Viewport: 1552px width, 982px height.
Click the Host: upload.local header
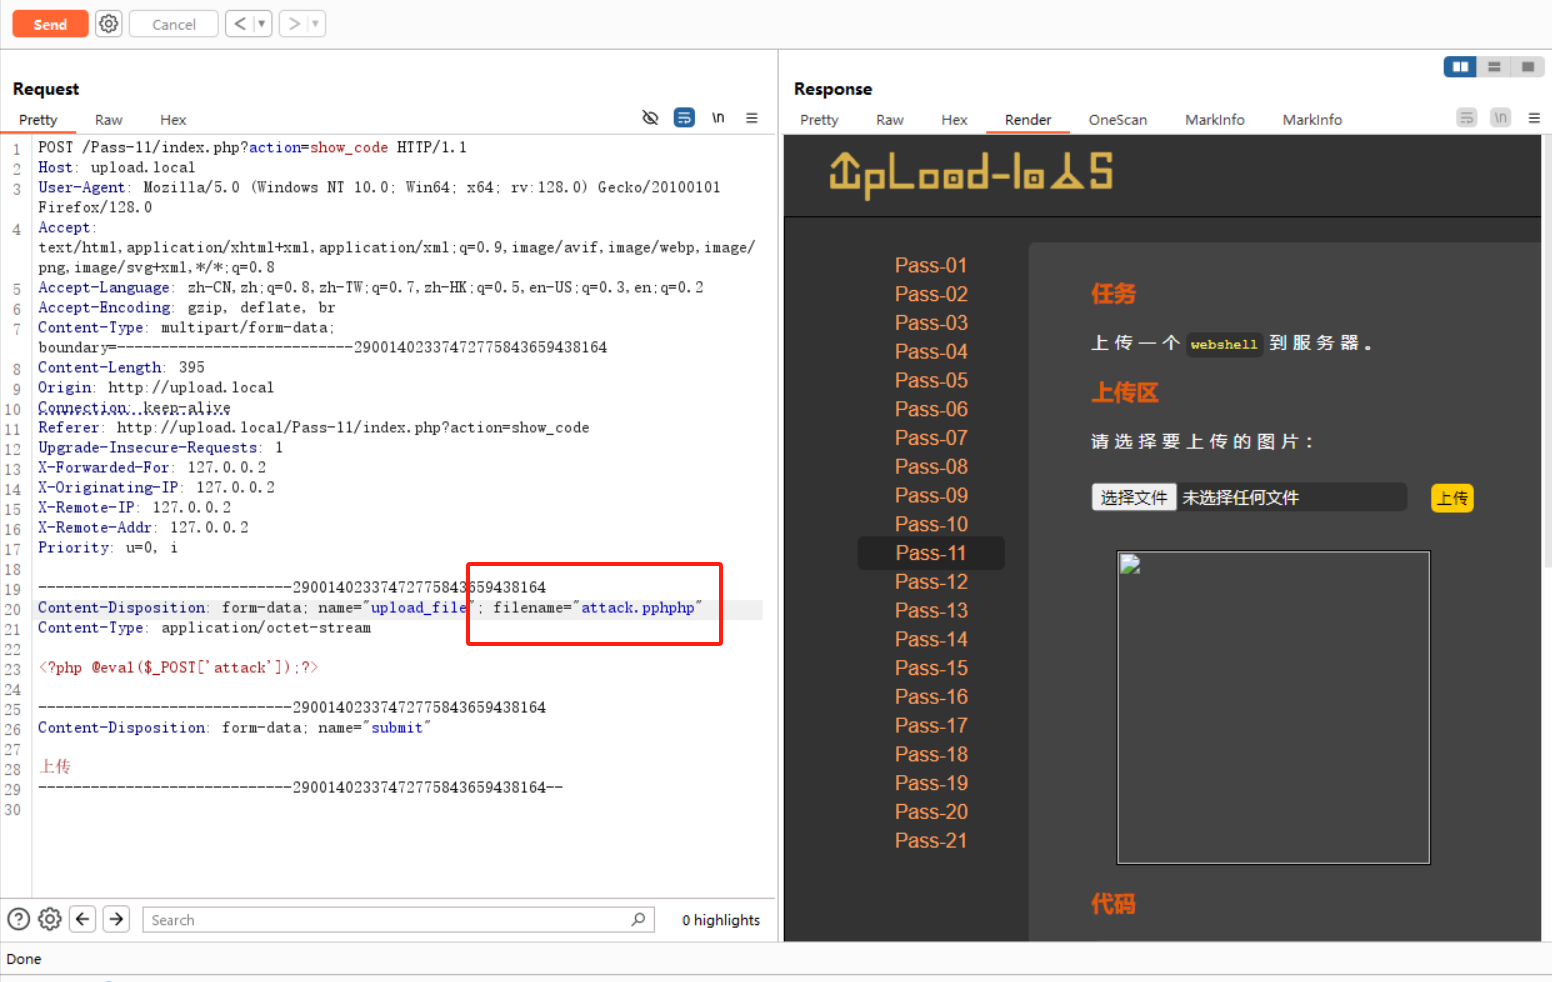tap(116, 168)
